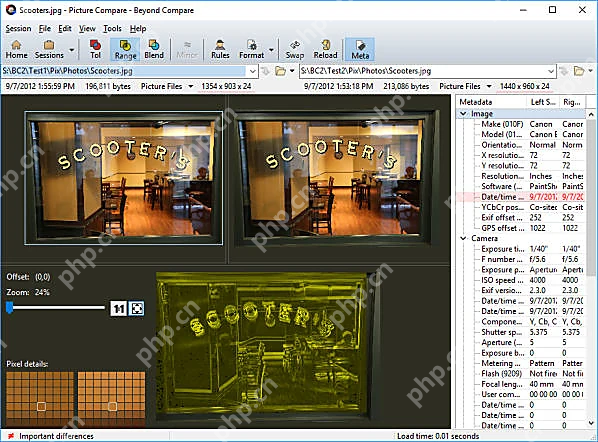
Task: Toggle the Blend view mode
Action: (154, 50)
